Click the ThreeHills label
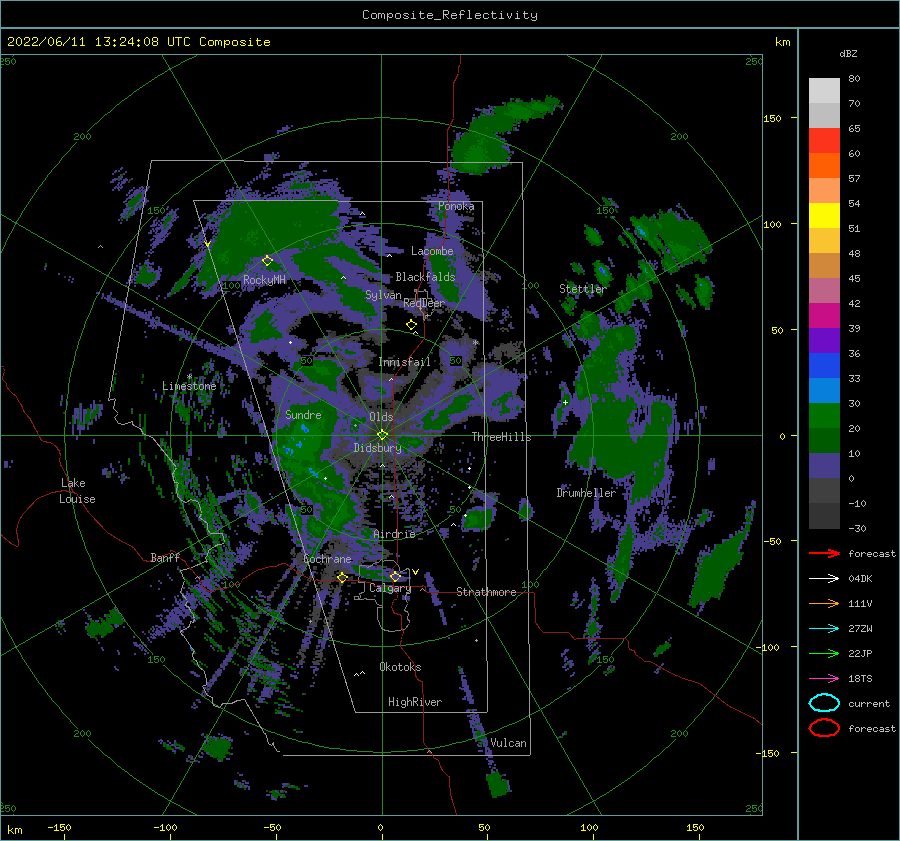This screenshot has width=900, height=841. [x=502, y=437]
